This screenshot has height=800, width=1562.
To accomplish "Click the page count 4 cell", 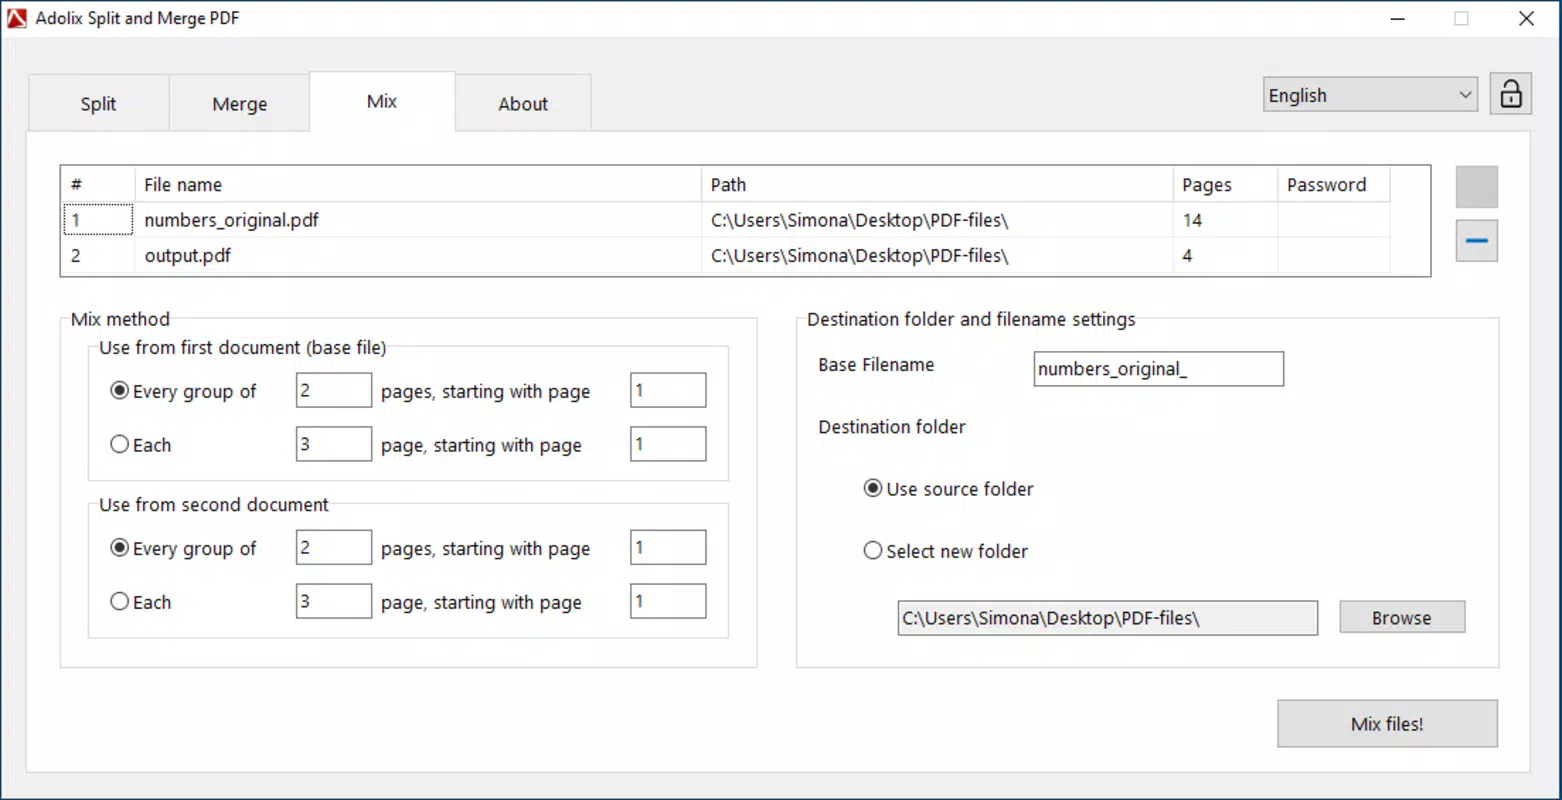I will pyautogui.click(x=1226, y=255).
